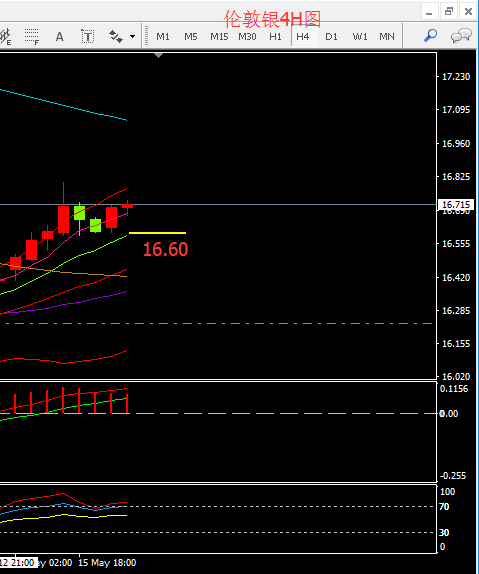Restore down the chart window

(x=449, y=12)
